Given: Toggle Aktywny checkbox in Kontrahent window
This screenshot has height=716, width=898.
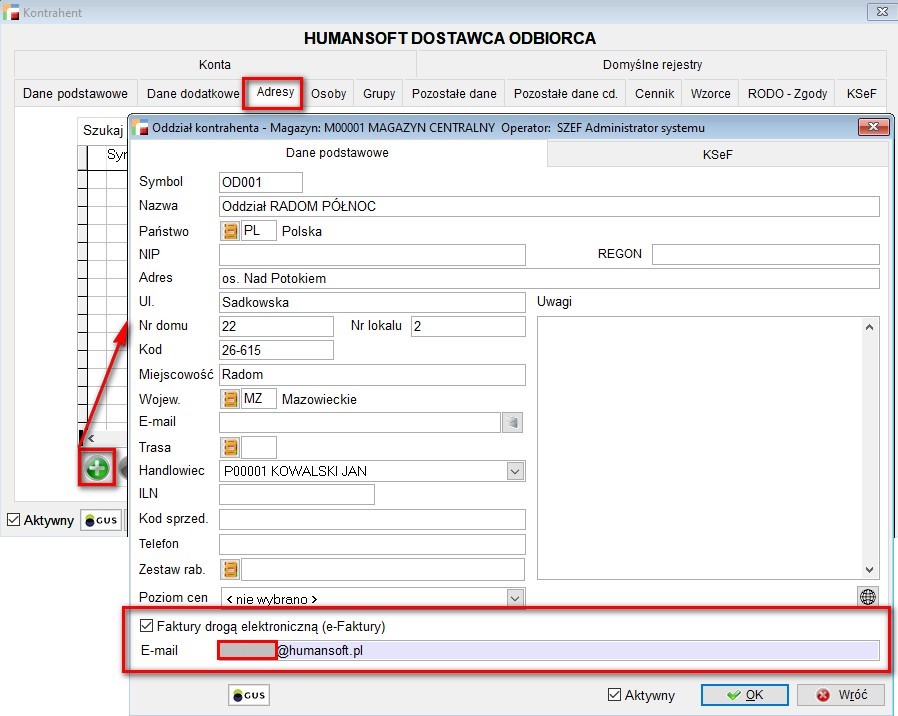Looking at the screenshot, I should (13, 520).
